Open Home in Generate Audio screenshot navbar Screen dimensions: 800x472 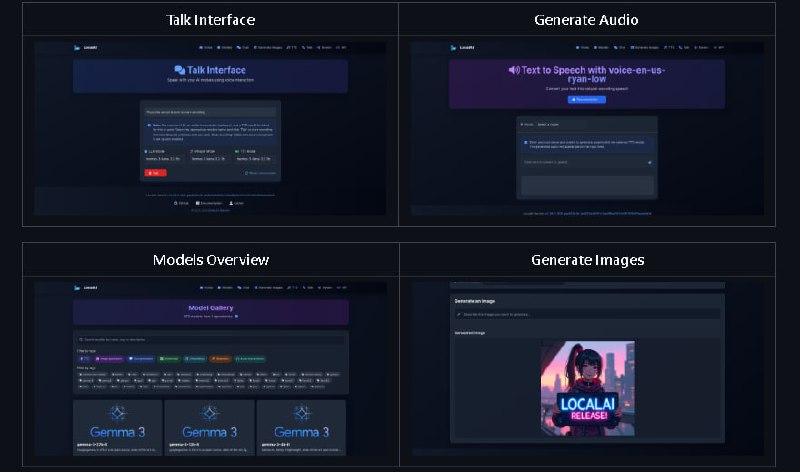click(x=583, y=47)
